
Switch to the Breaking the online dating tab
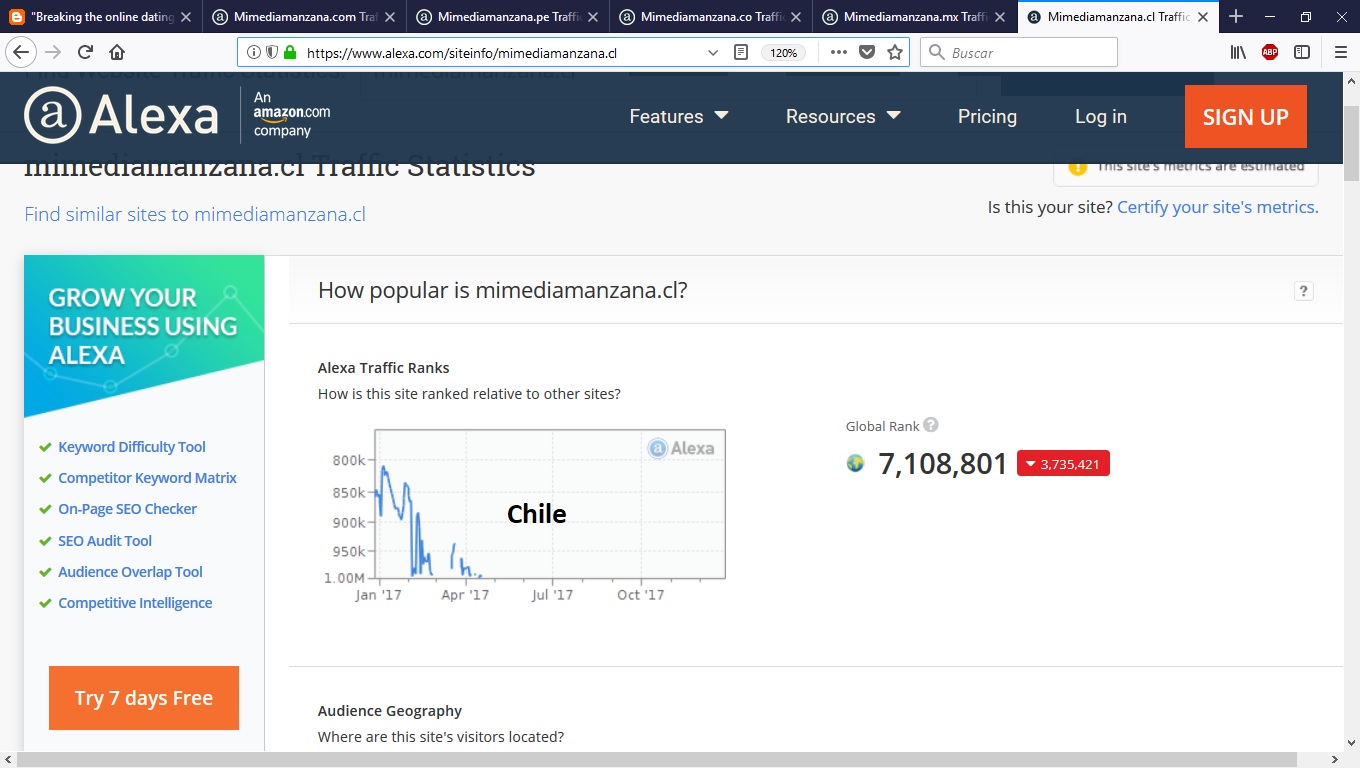click(x=101, y=17)
